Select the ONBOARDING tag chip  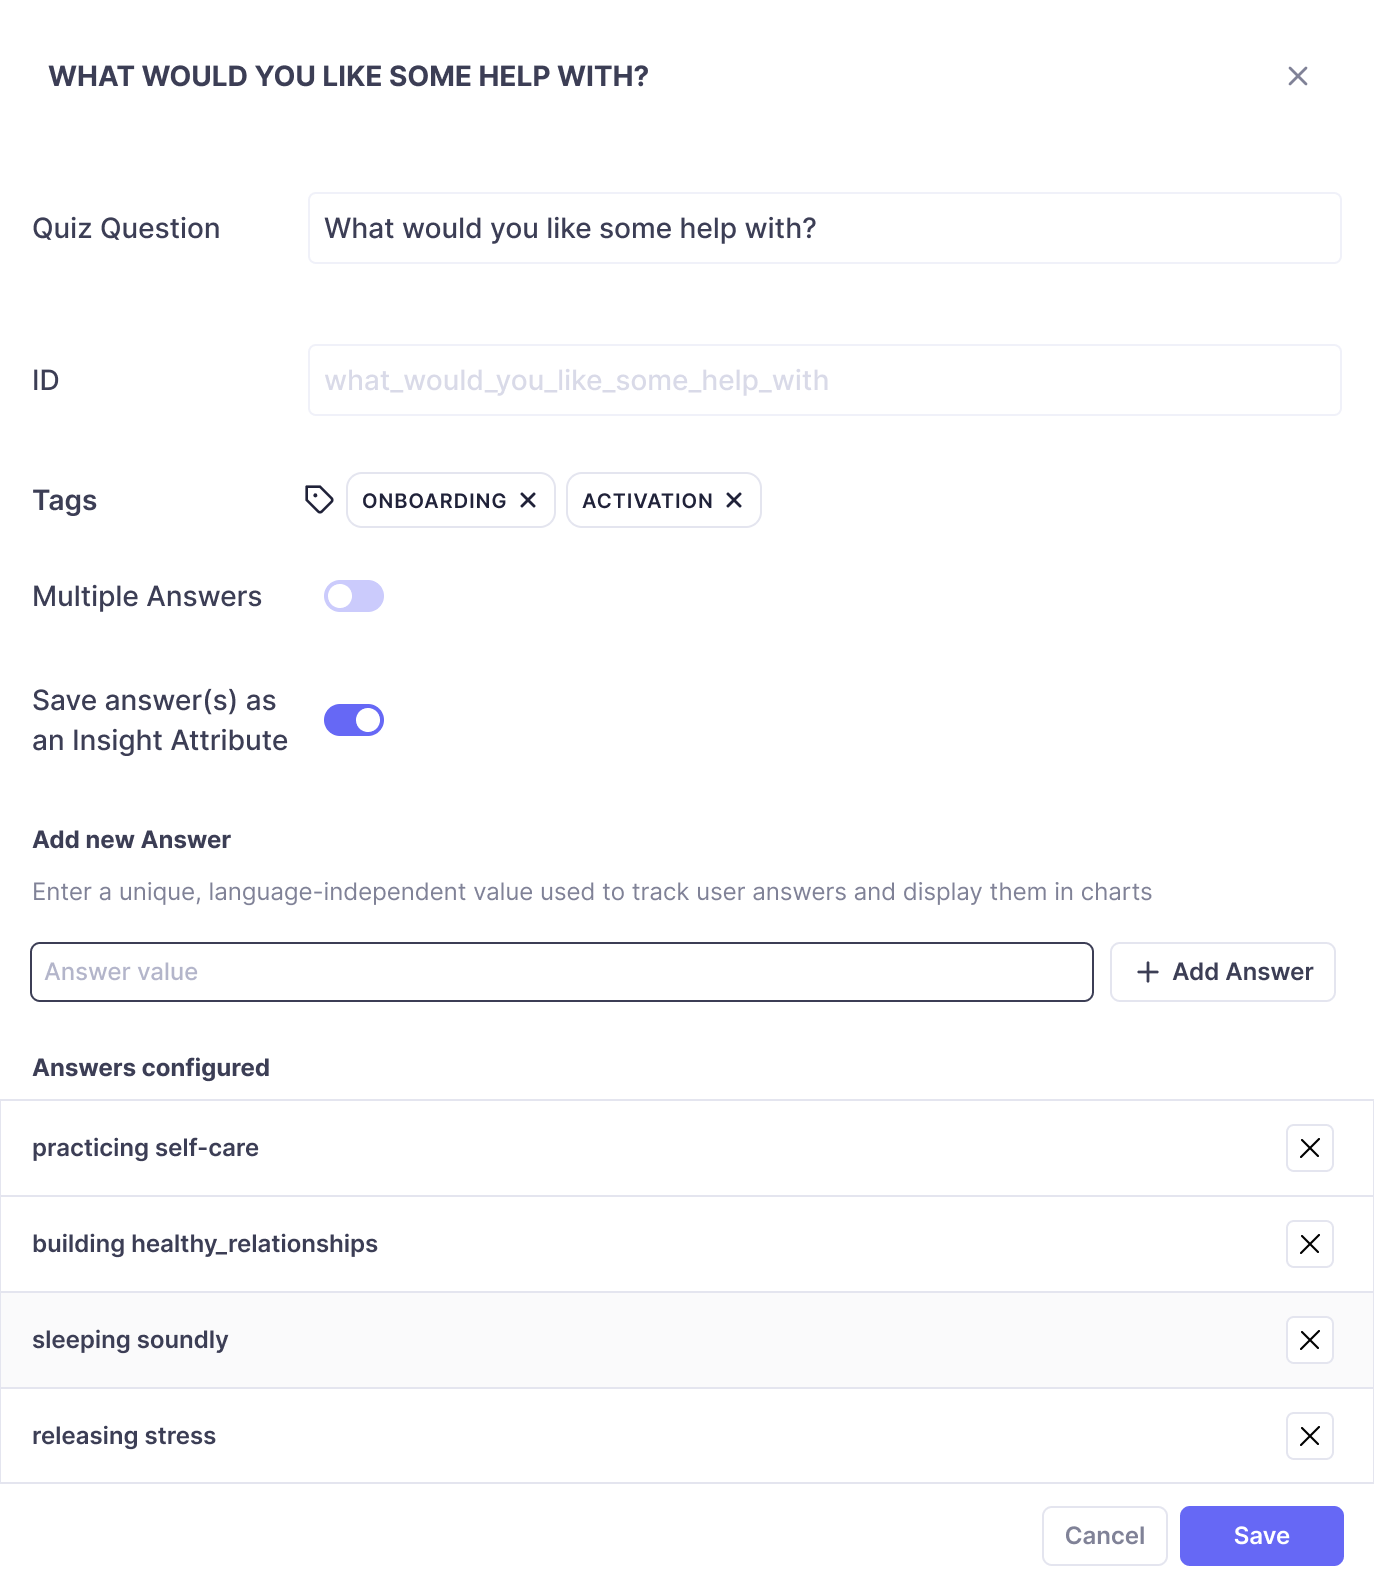[434, 500]
